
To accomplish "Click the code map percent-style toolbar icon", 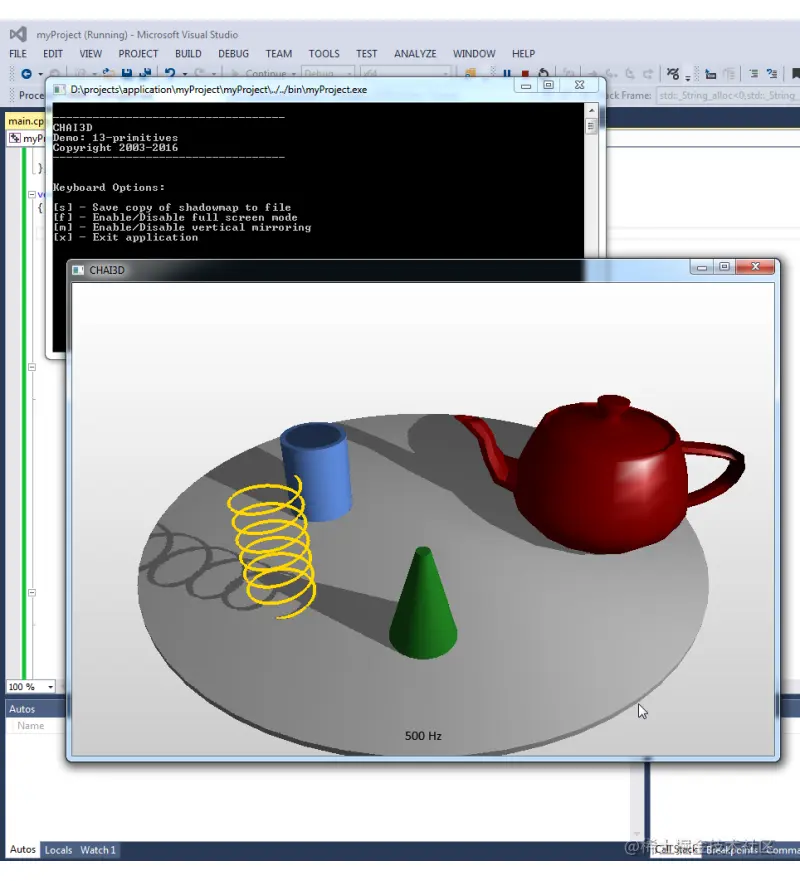I will coord(672,74).
